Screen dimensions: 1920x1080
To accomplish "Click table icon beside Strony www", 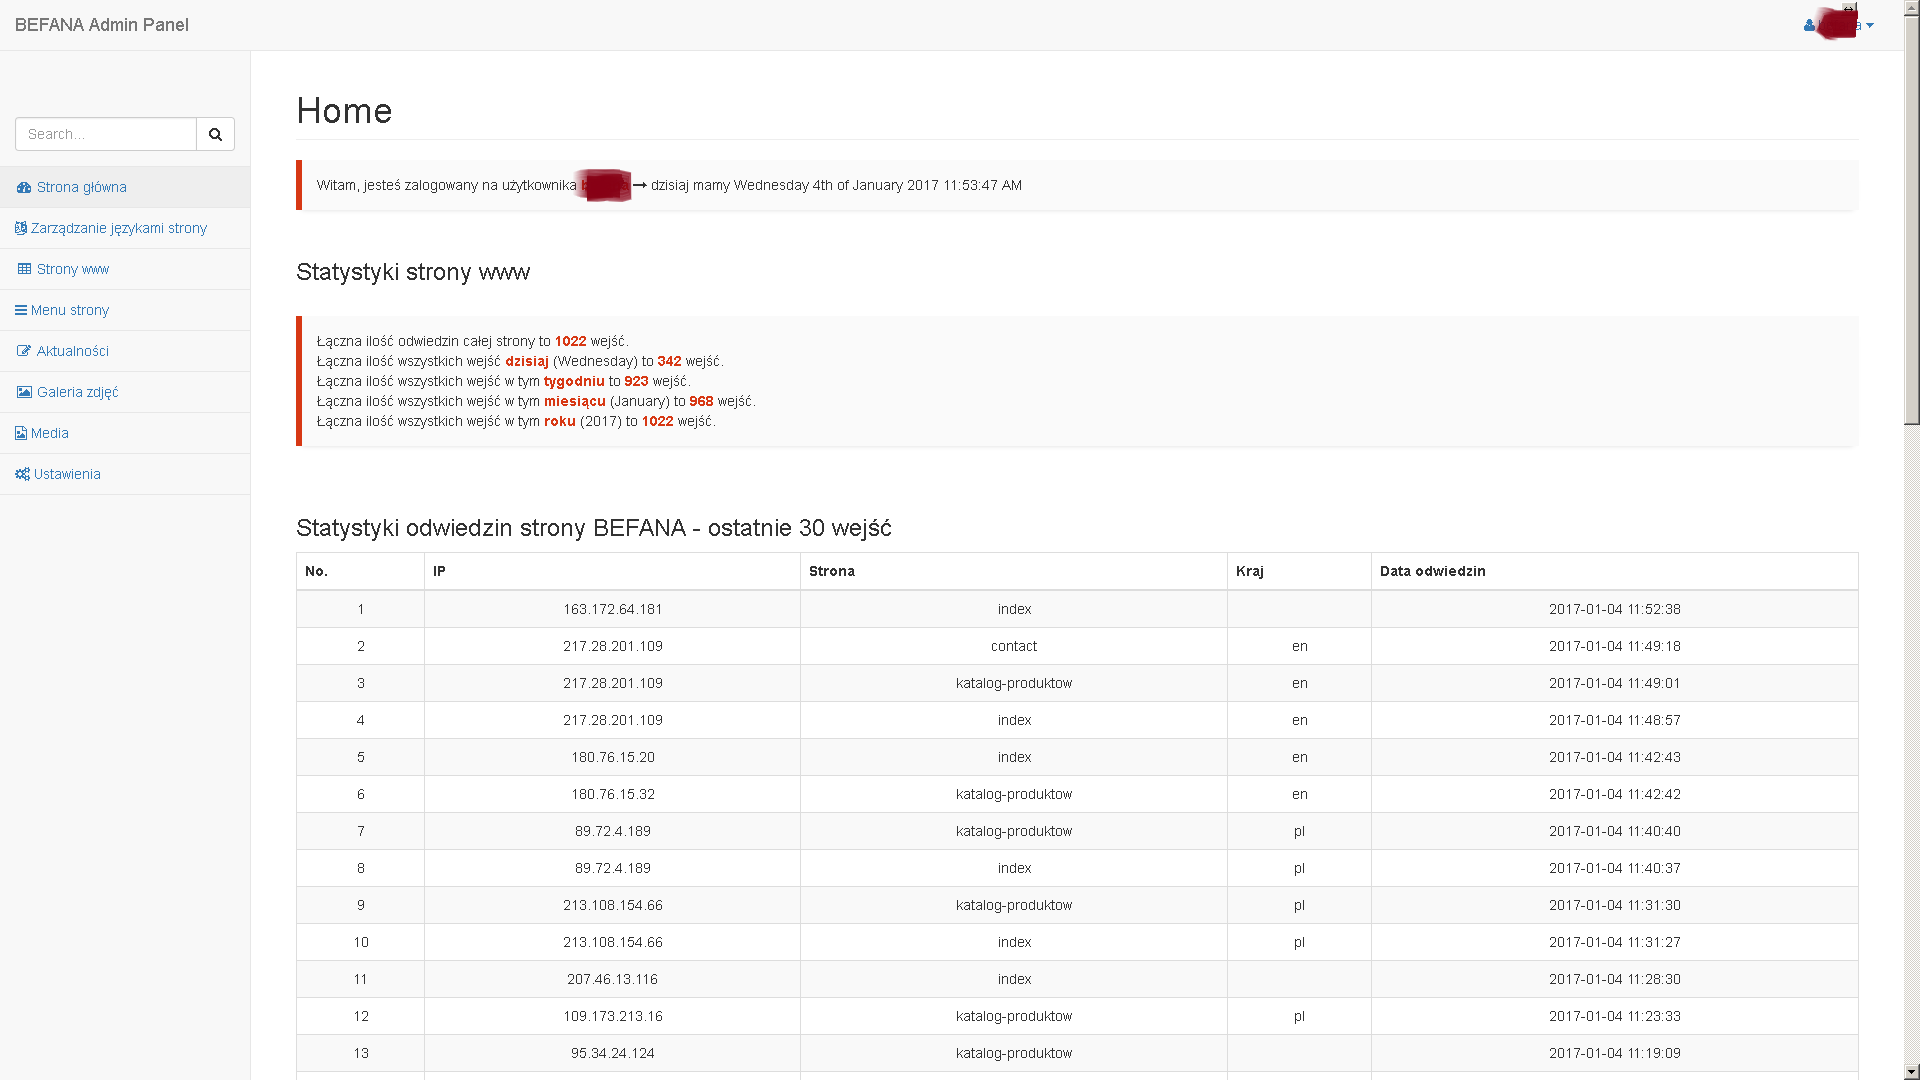I will tap(24, 269).
